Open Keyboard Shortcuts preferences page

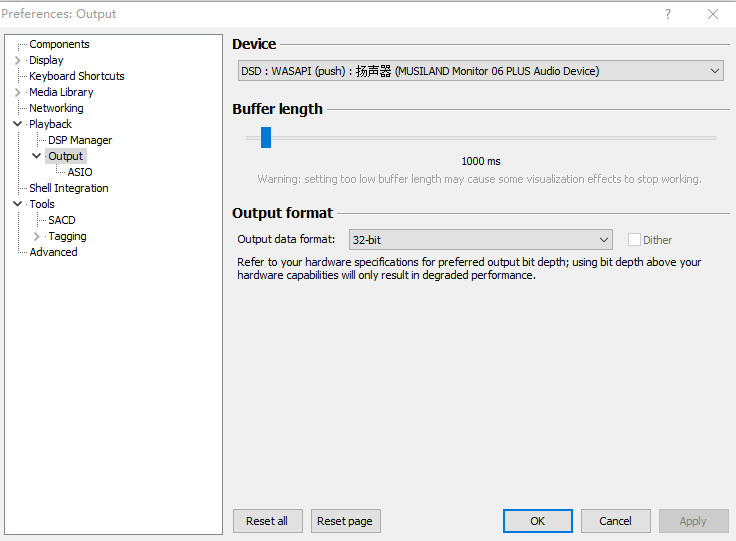pos(77,76)
